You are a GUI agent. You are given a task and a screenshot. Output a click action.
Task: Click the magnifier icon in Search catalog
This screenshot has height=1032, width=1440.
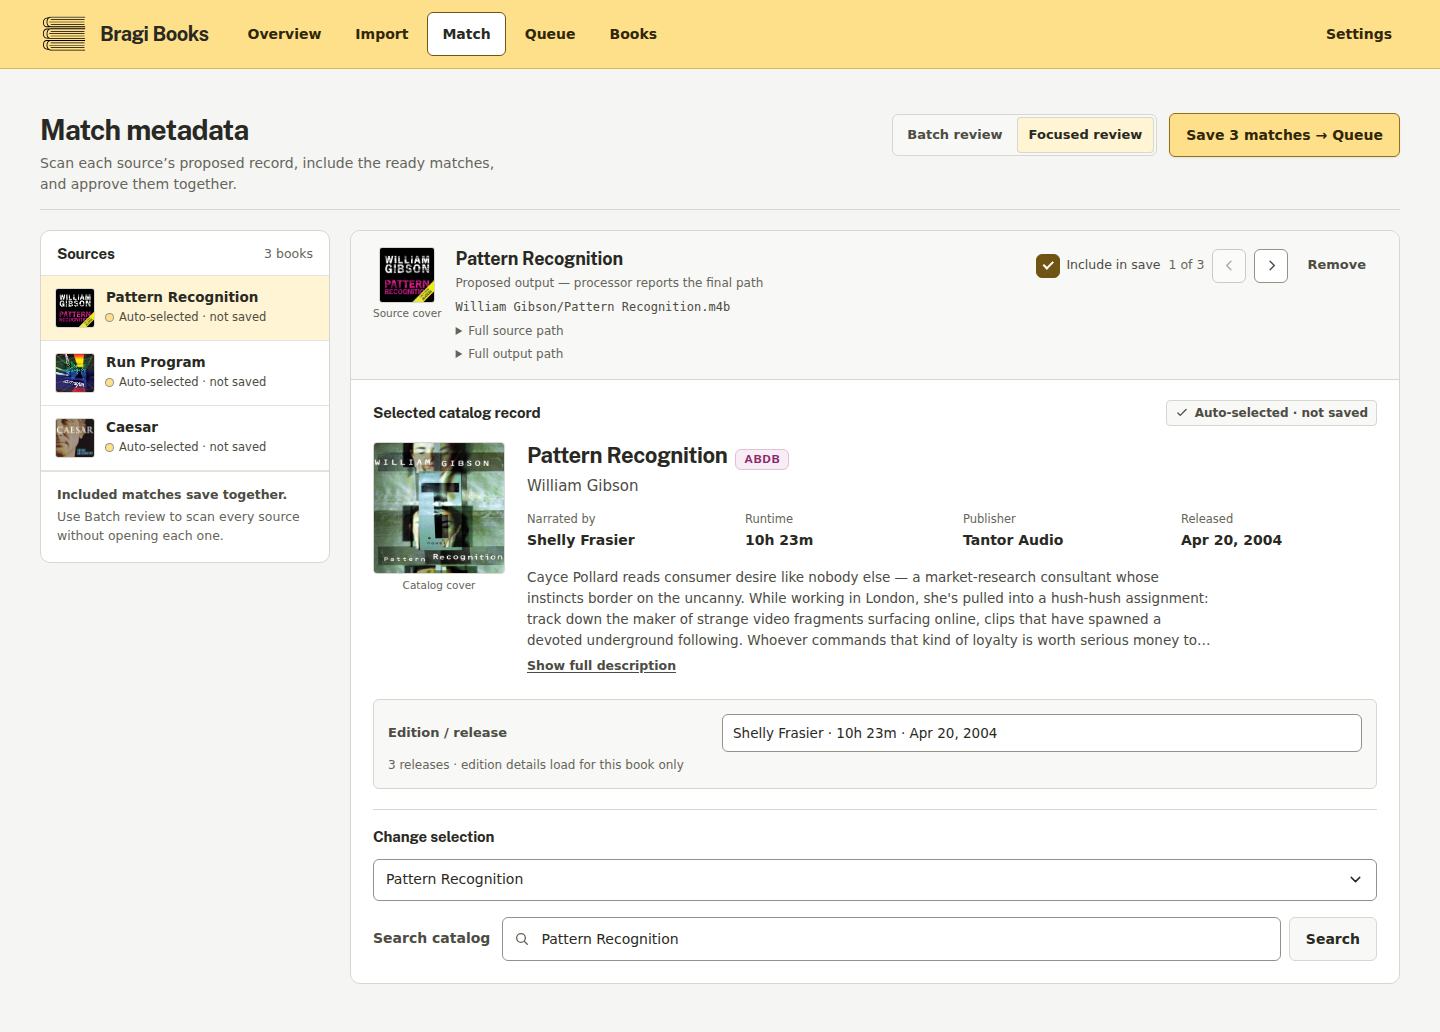522,939
